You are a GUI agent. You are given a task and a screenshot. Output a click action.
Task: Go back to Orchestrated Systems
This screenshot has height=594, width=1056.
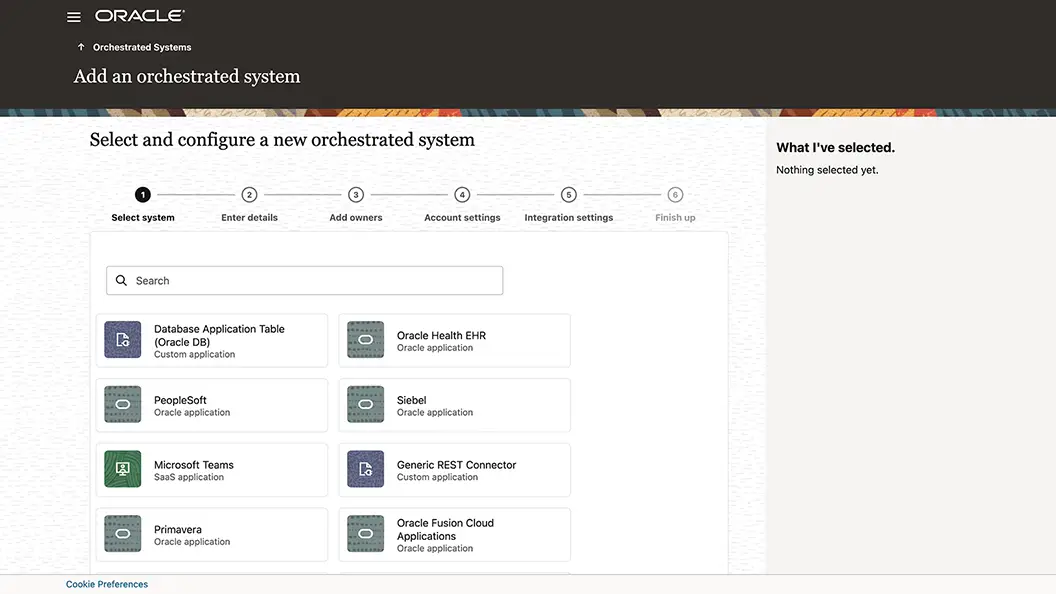142,47
